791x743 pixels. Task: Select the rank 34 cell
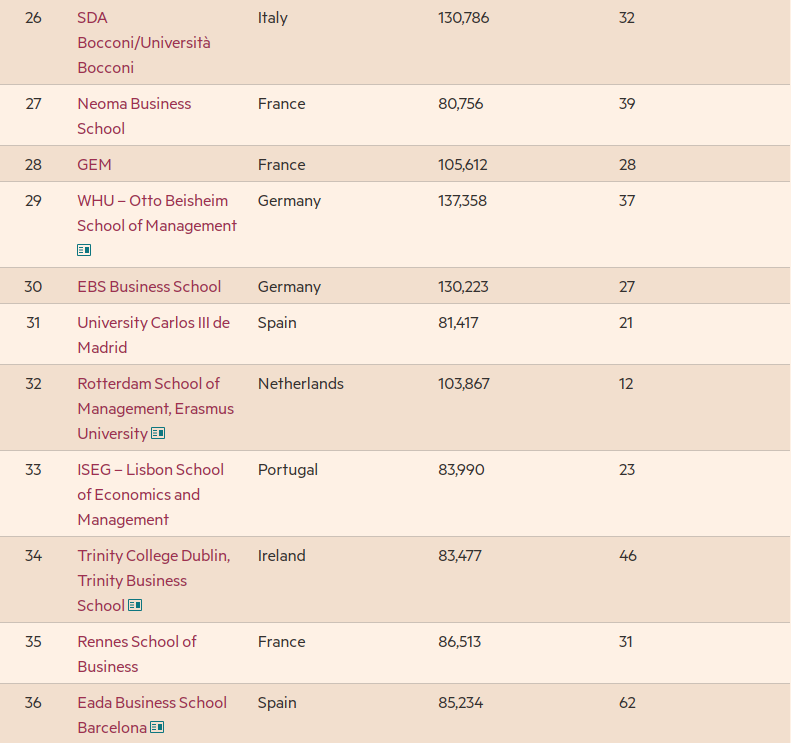[33, 555]
